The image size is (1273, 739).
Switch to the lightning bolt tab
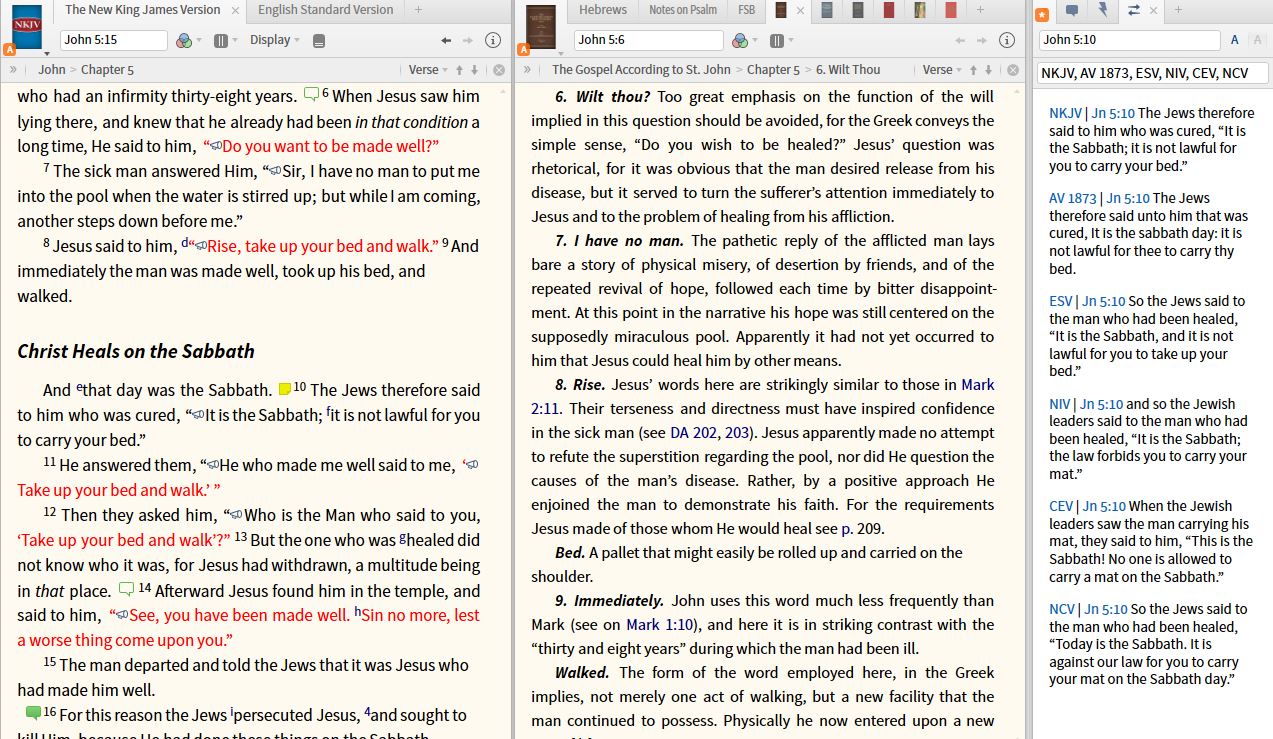tap(1103, 10)
